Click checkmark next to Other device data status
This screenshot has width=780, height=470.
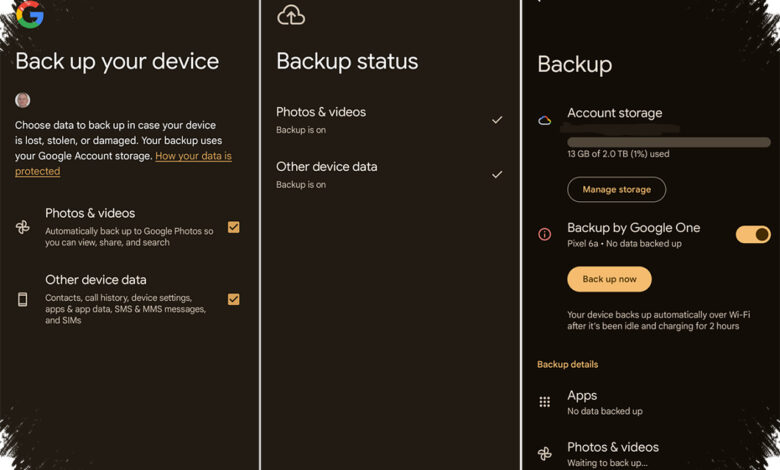click(x=497, y=175)
